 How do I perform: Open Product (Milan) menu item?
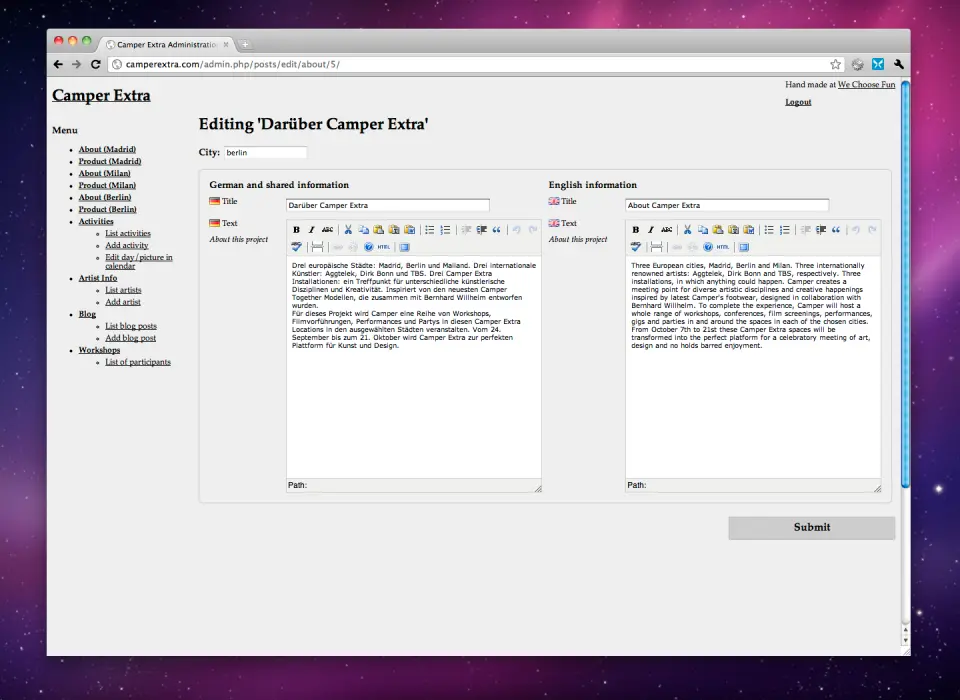coord(107,185)
